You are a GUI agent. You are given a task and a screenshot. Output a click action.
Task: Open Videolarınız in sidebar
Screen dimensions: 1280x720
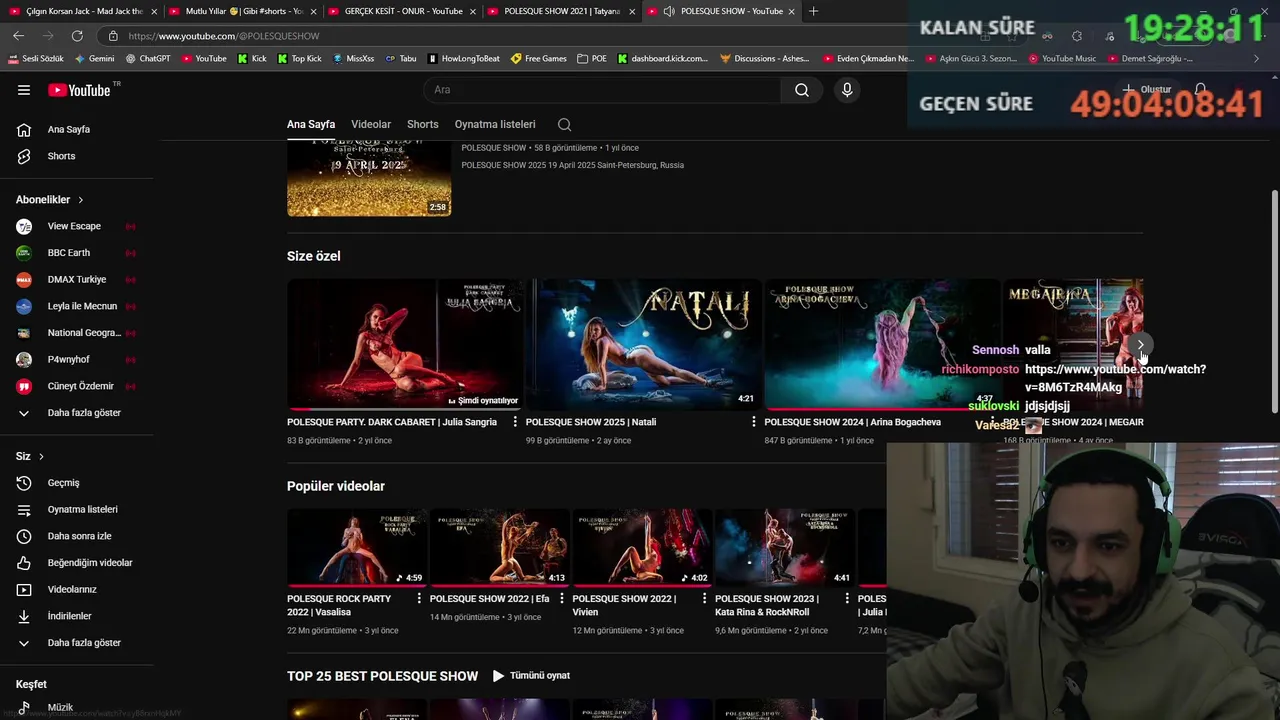[76, 589]
